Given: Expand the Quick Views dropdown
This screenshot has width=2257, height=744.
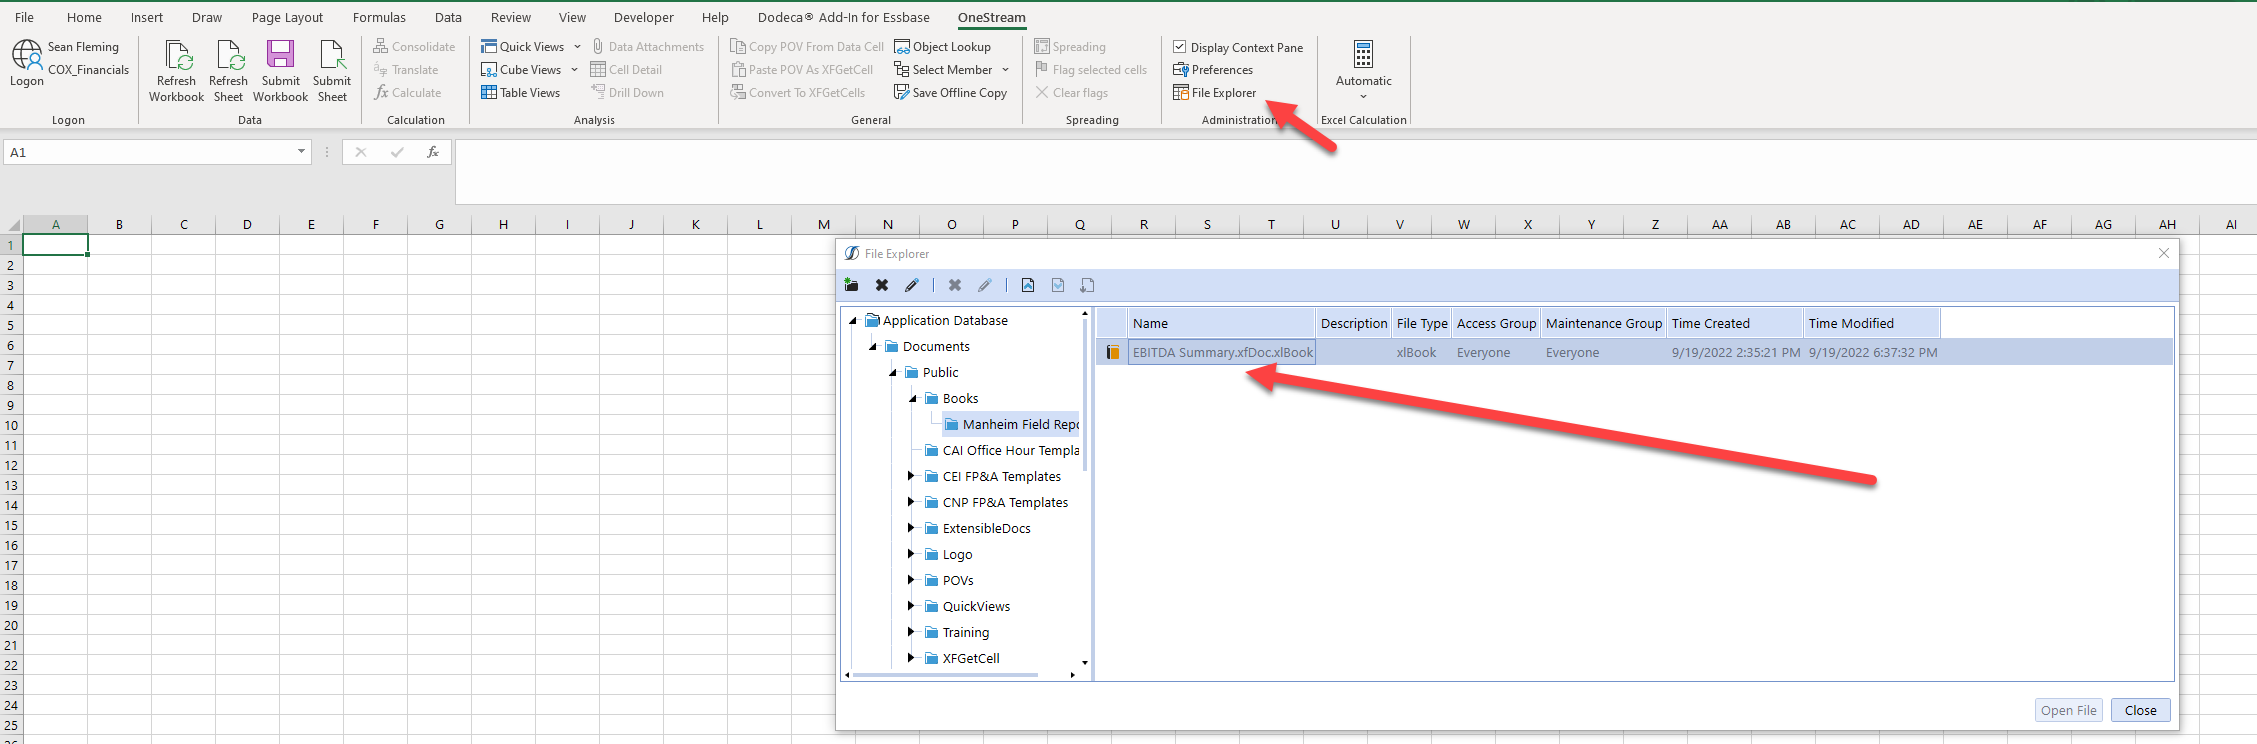Looking at the screenshot, I should point(577,47).
